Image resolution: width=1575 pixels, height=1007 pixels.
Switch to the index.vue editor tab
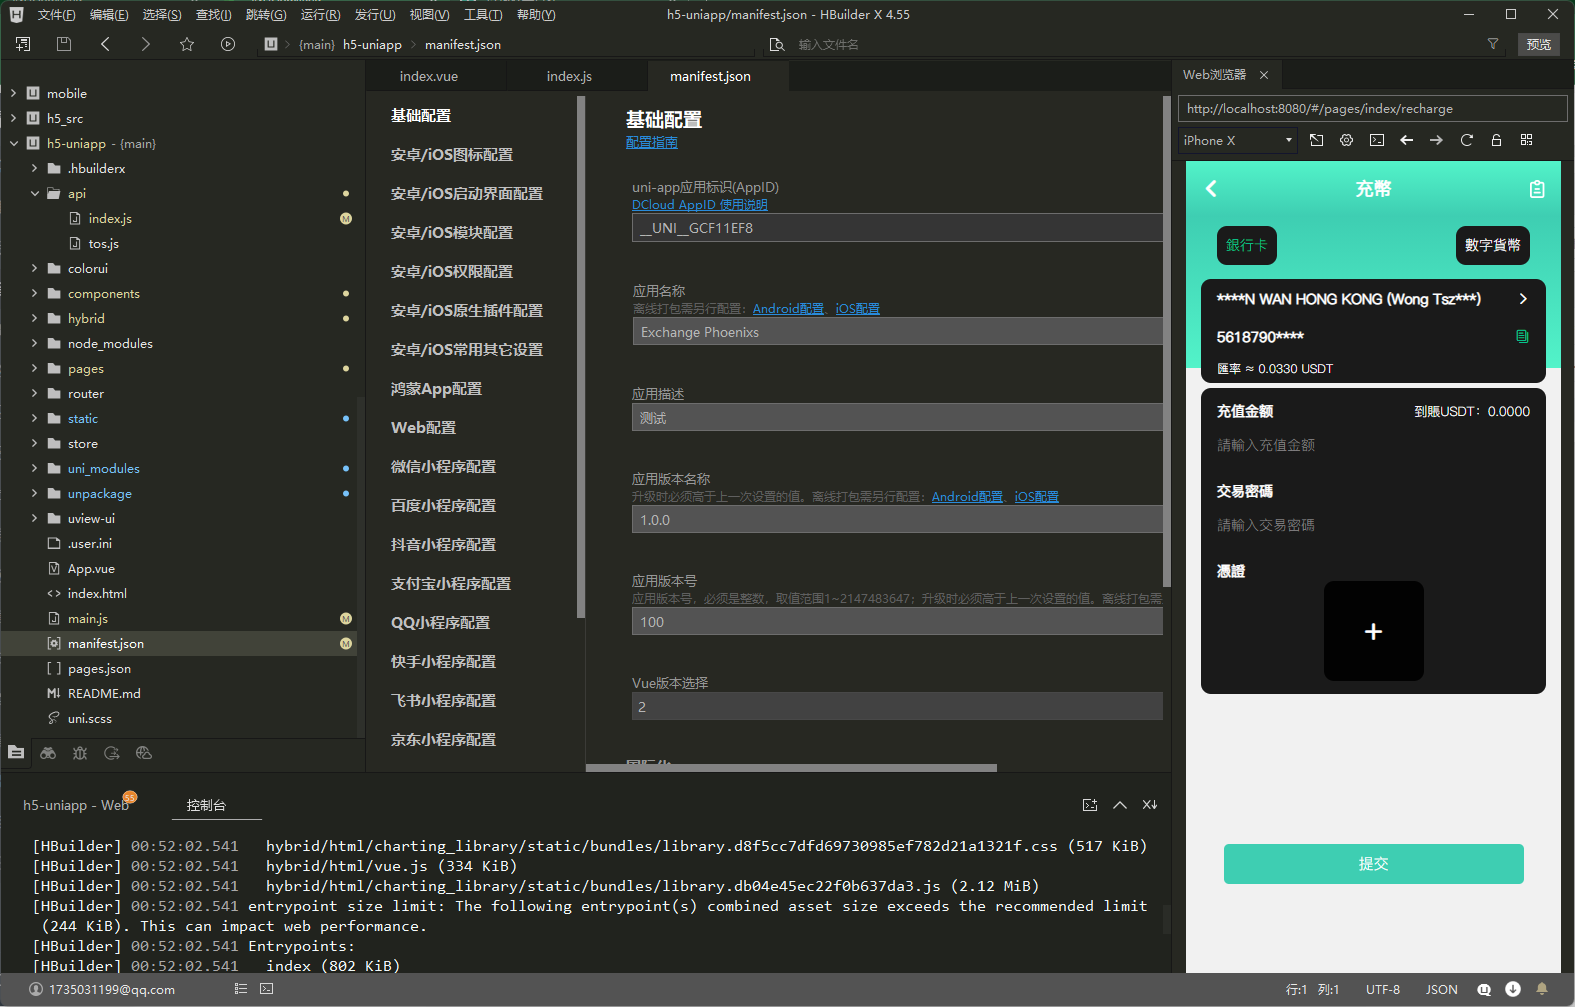pyautogui.click(x=429, y=76)
